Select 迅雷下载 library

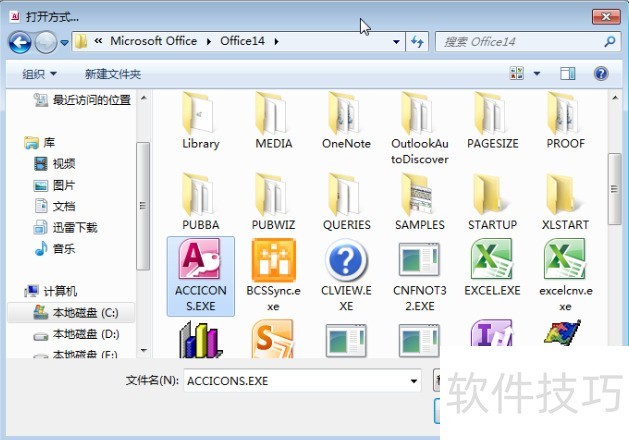pos(66,228)
